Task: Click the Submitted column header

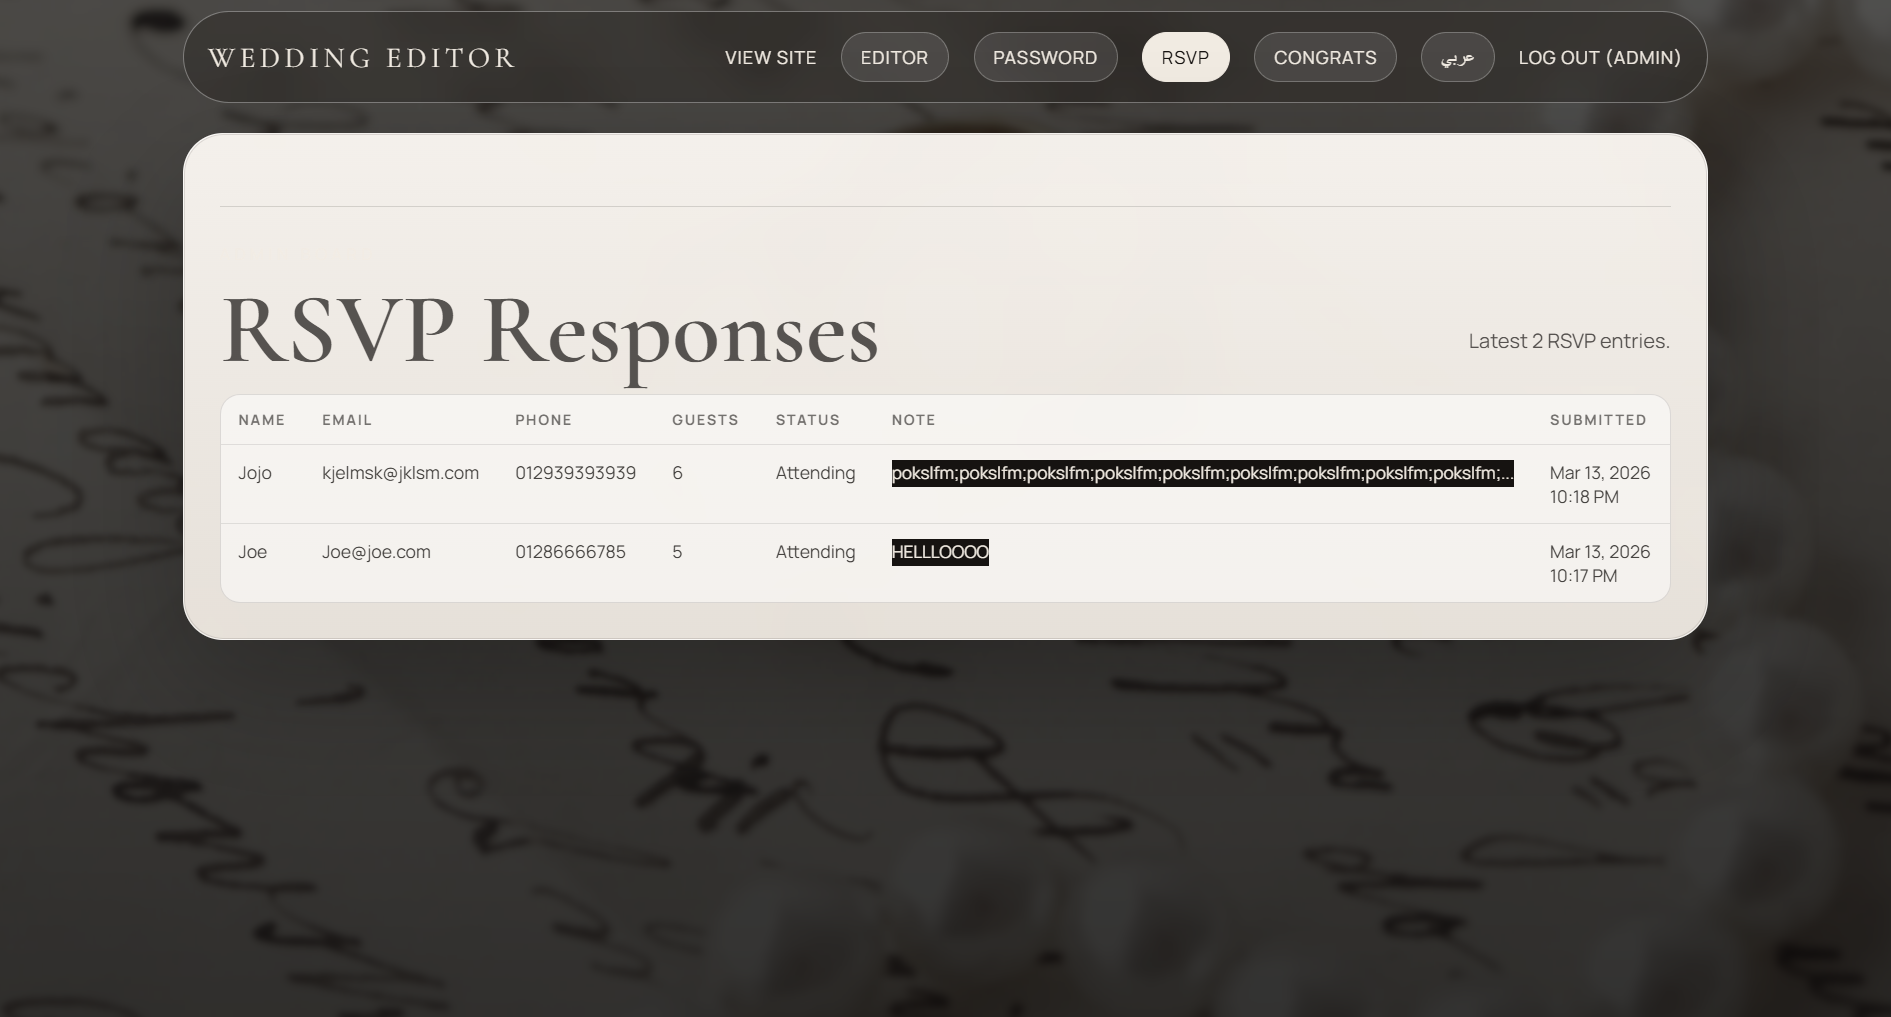Action: coord(1597,420)
